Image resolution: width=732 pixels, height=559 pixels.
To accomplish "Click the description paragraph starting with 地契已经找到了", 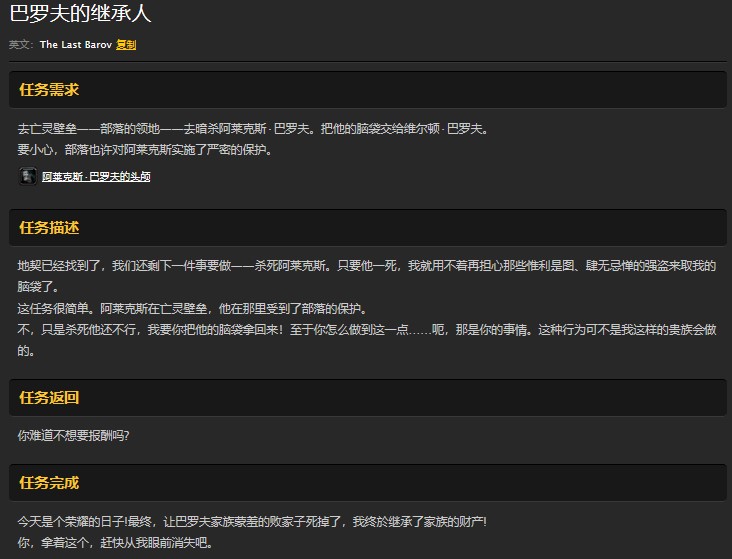I will [x=367, y=266].
